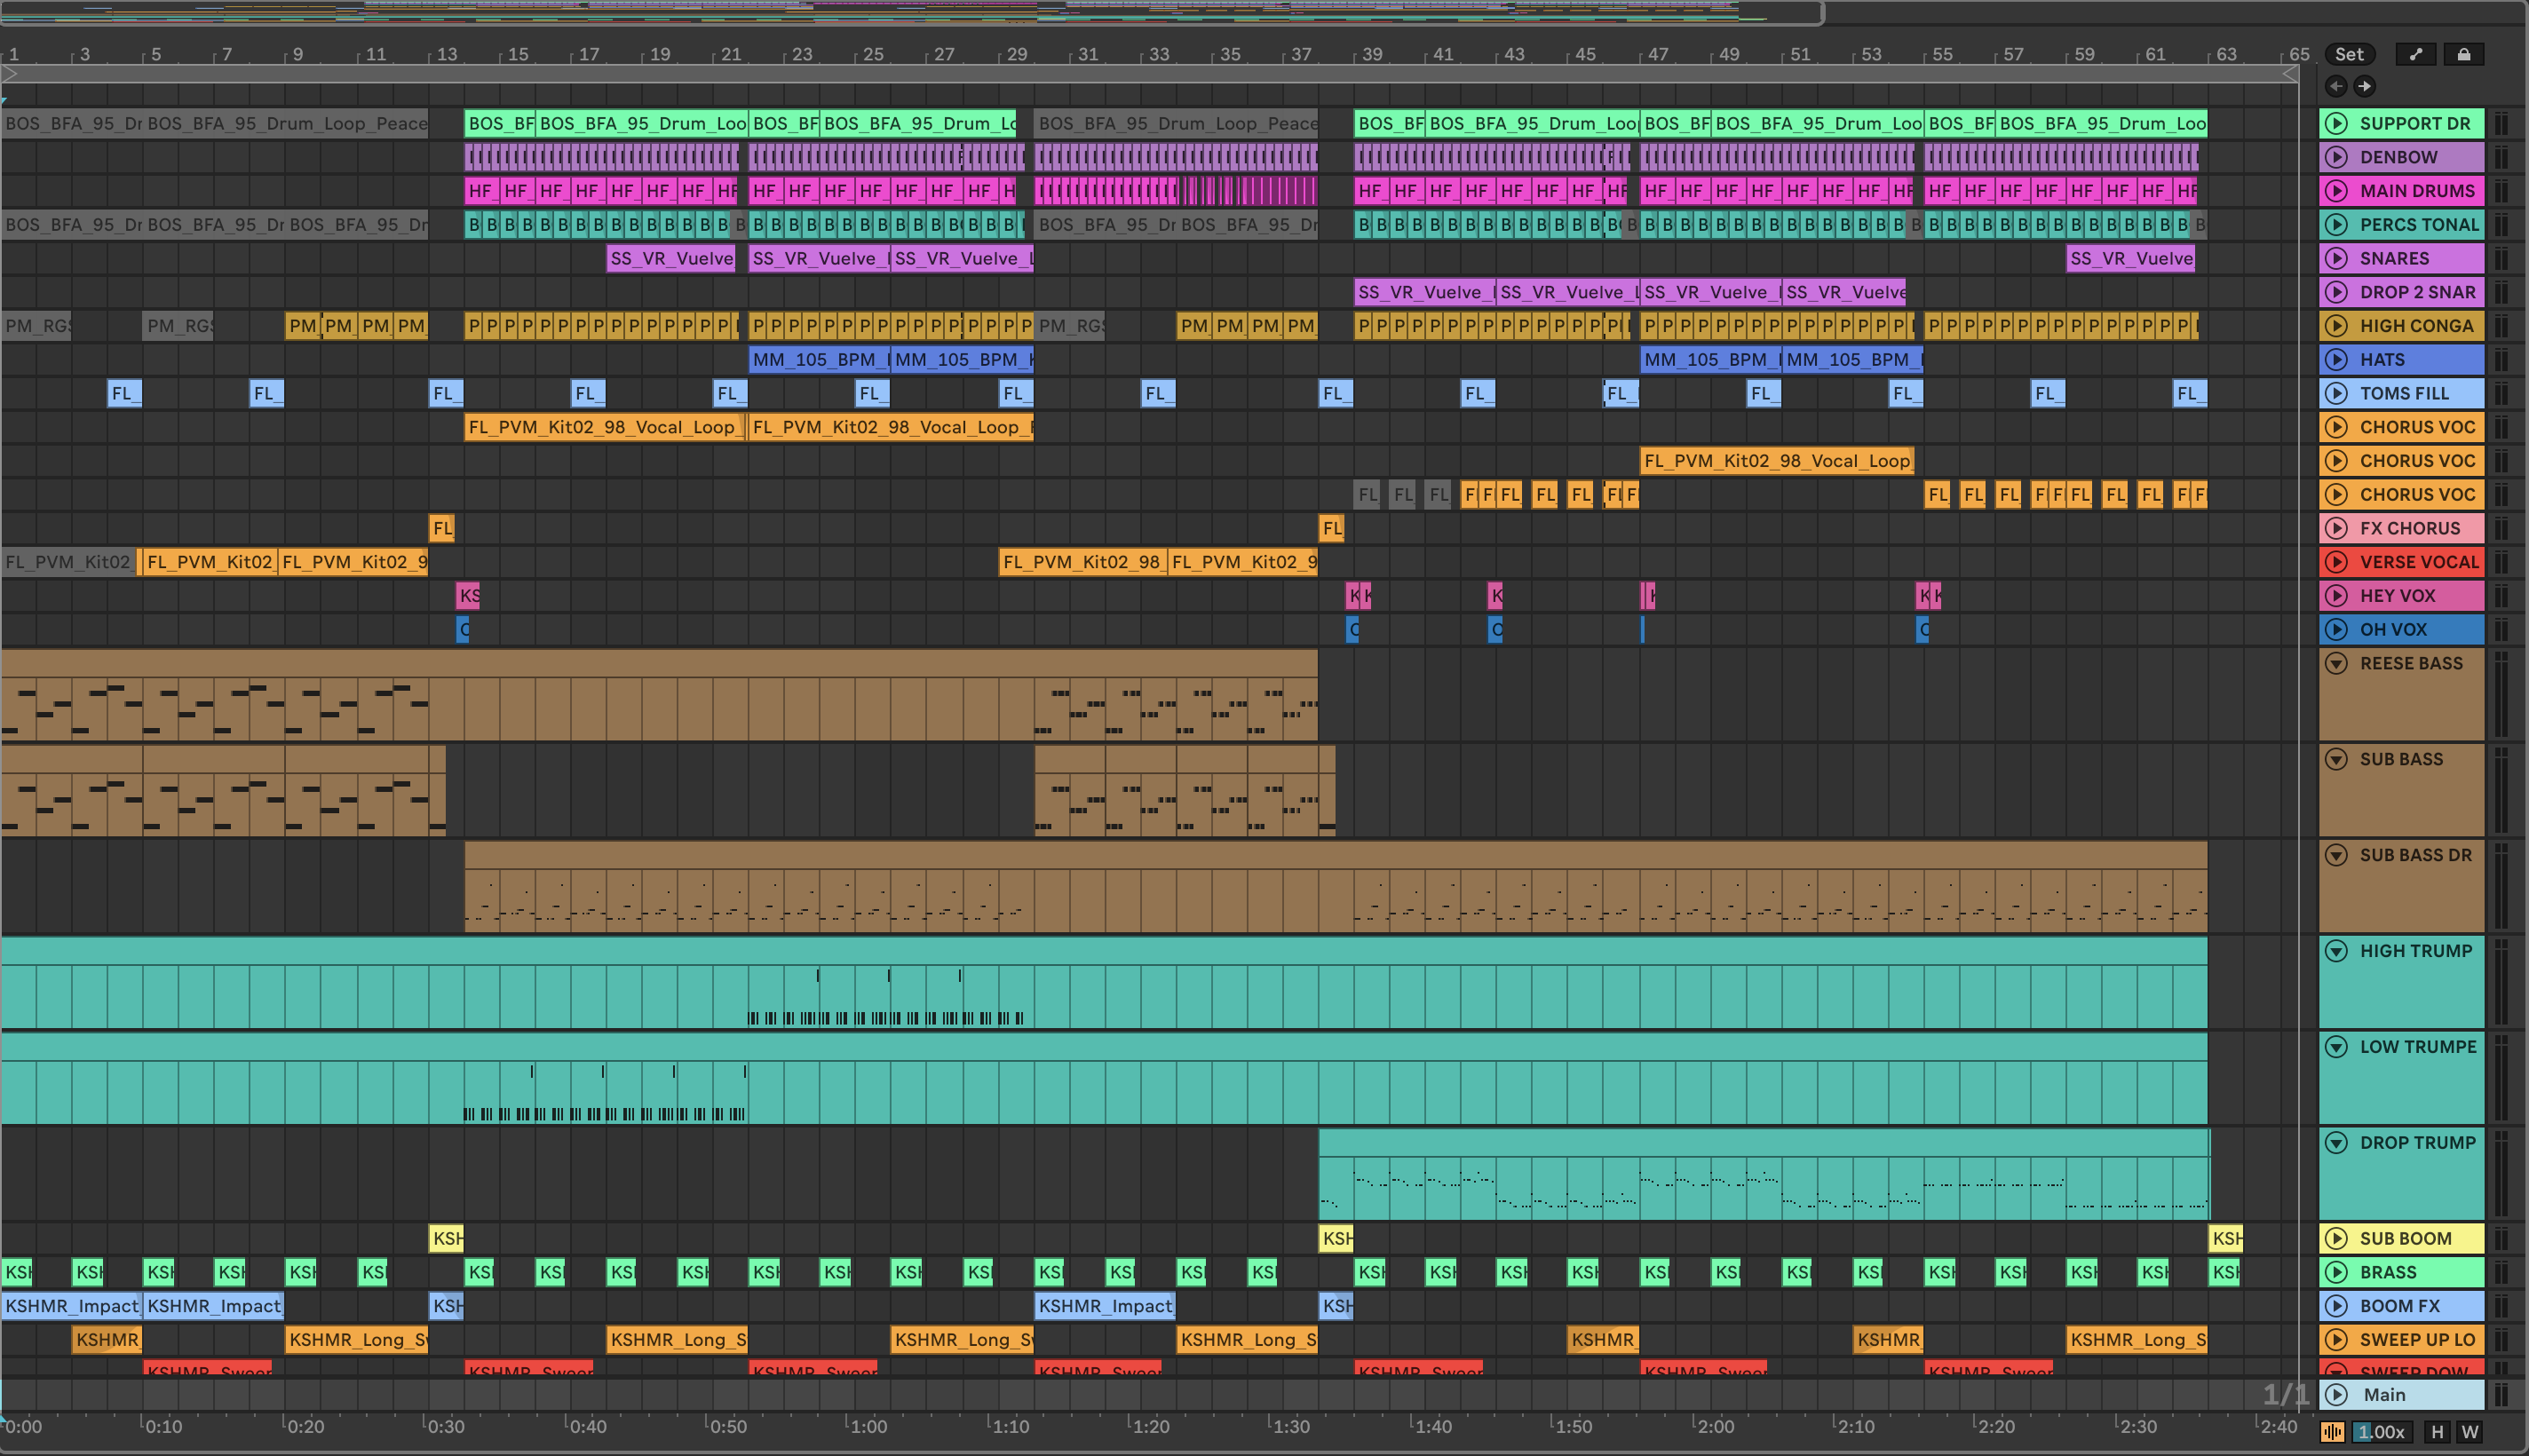This screenshot has height=1456, width=2529.
Task: Fold the DROP TRUMP track
Action: 2337,1143
